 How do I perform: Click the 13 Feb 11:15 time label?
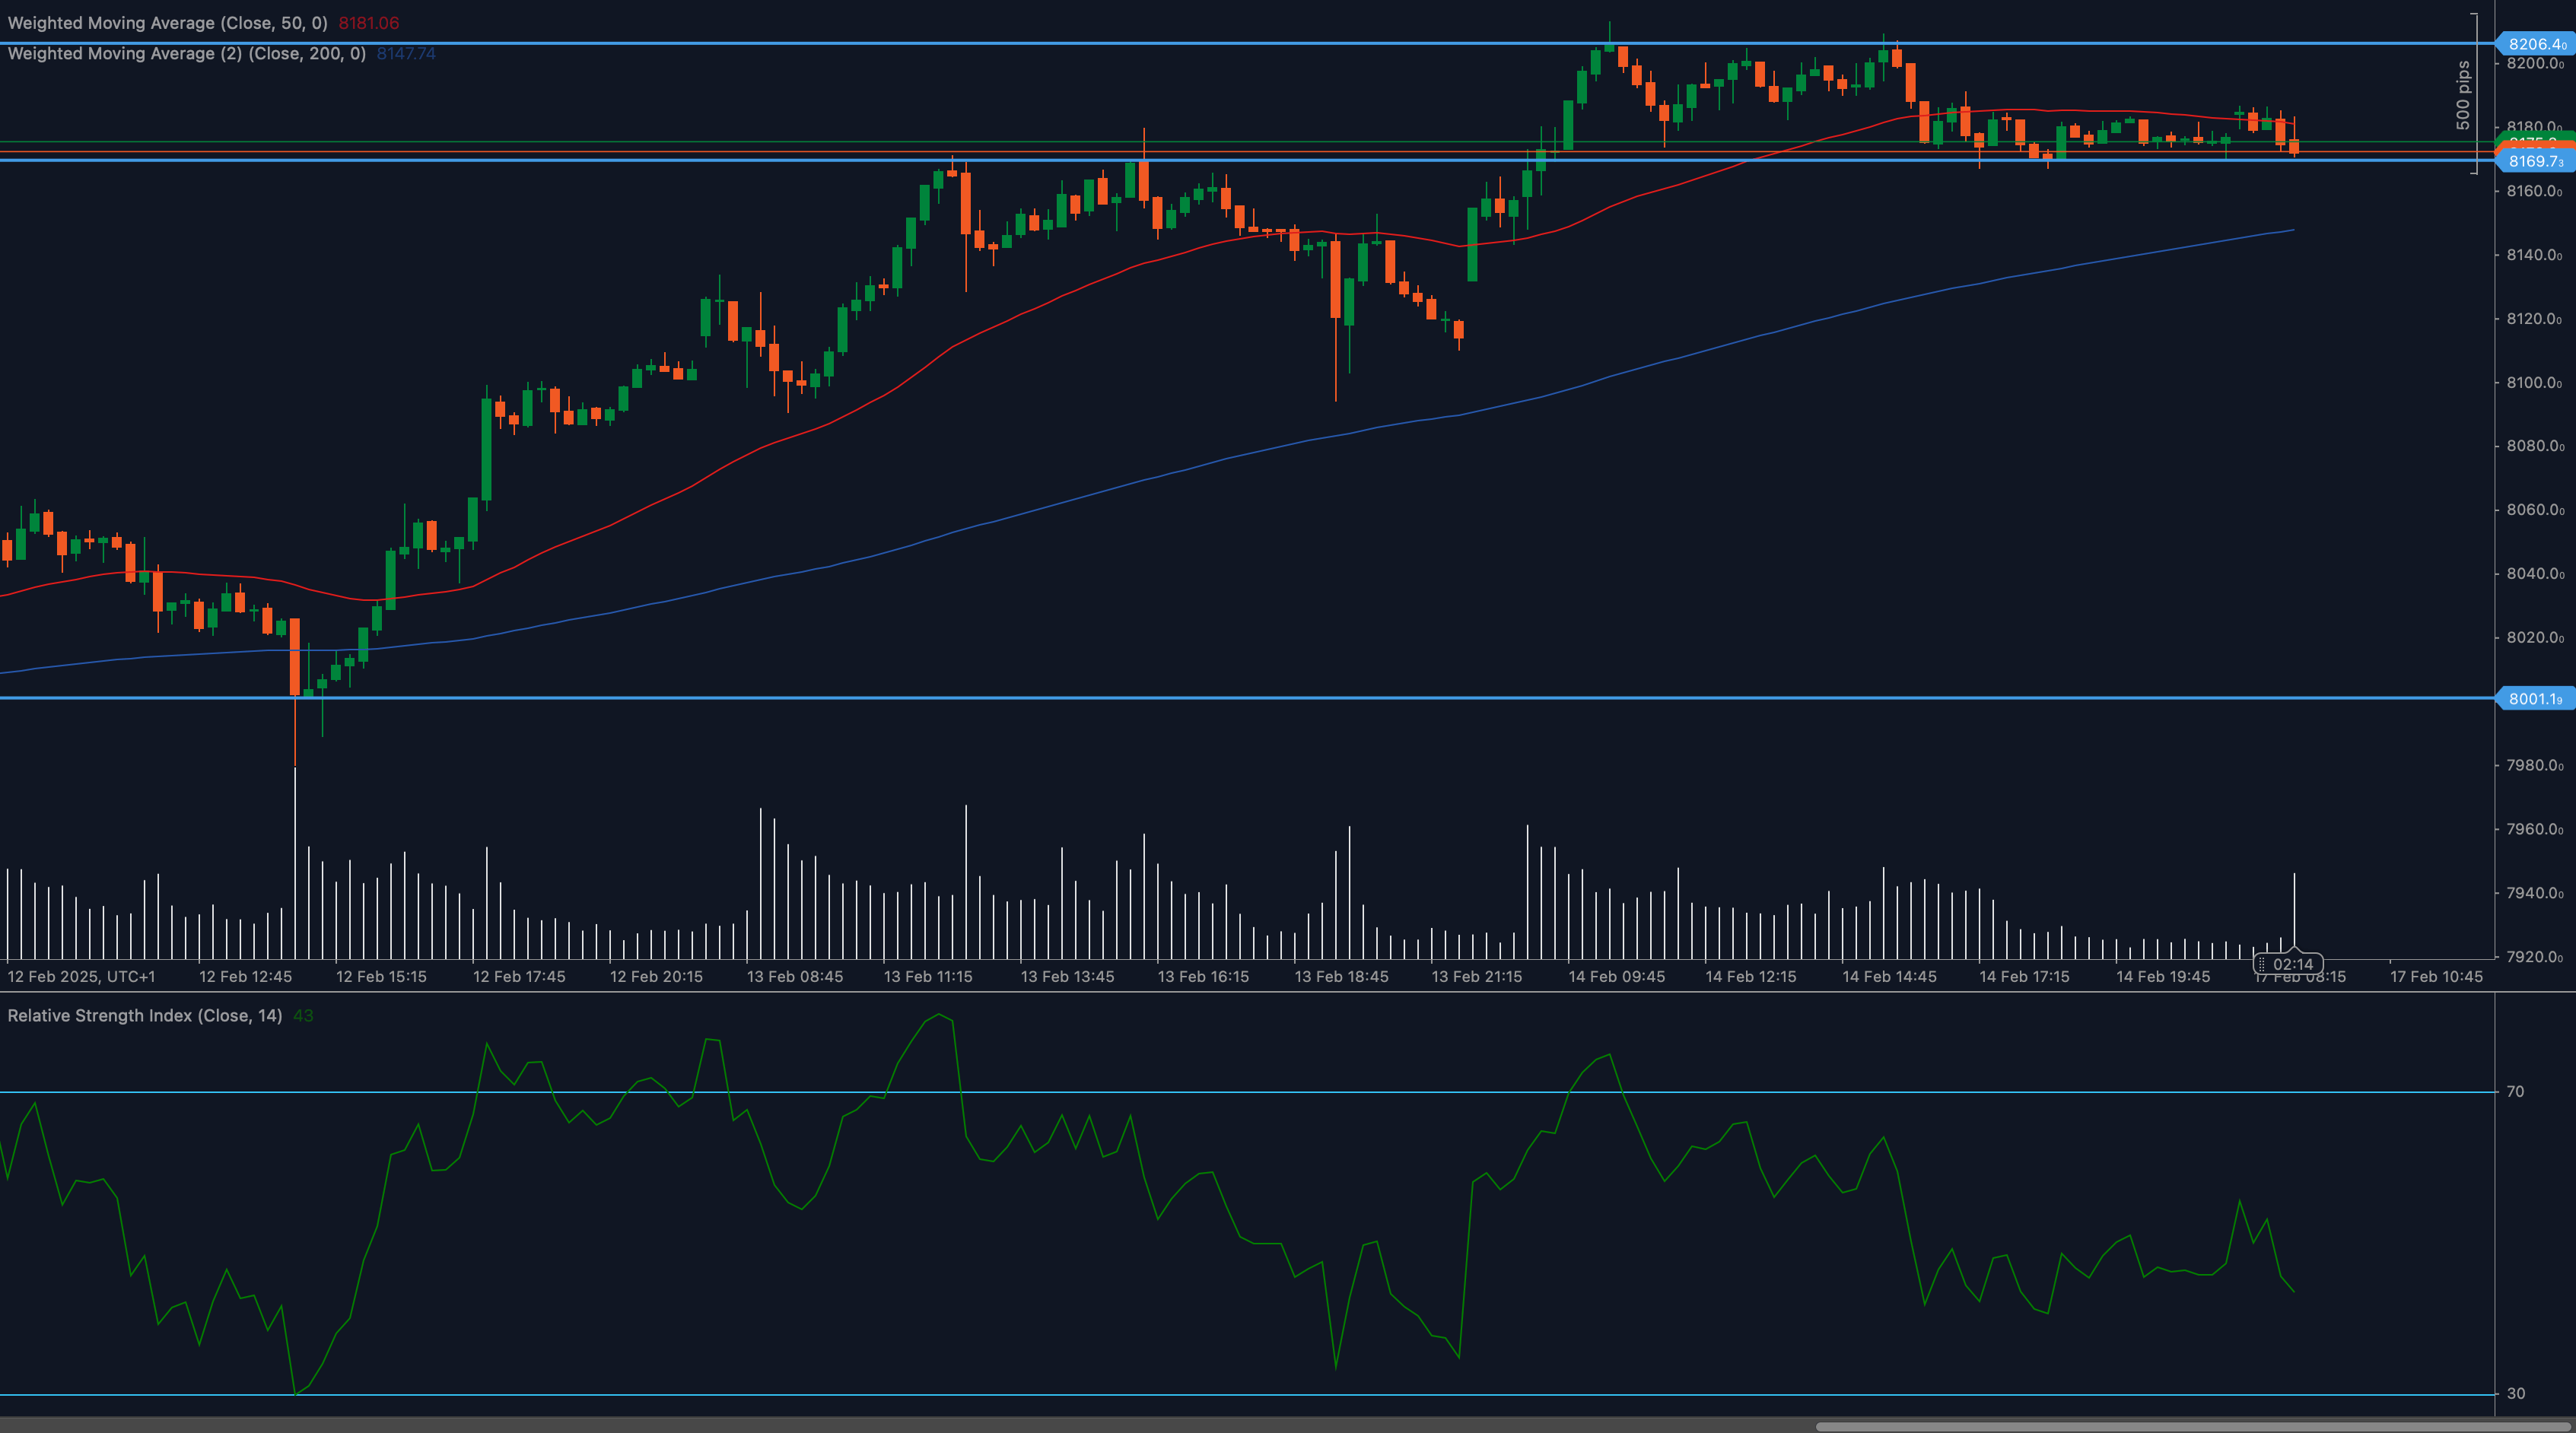(928, 977)
